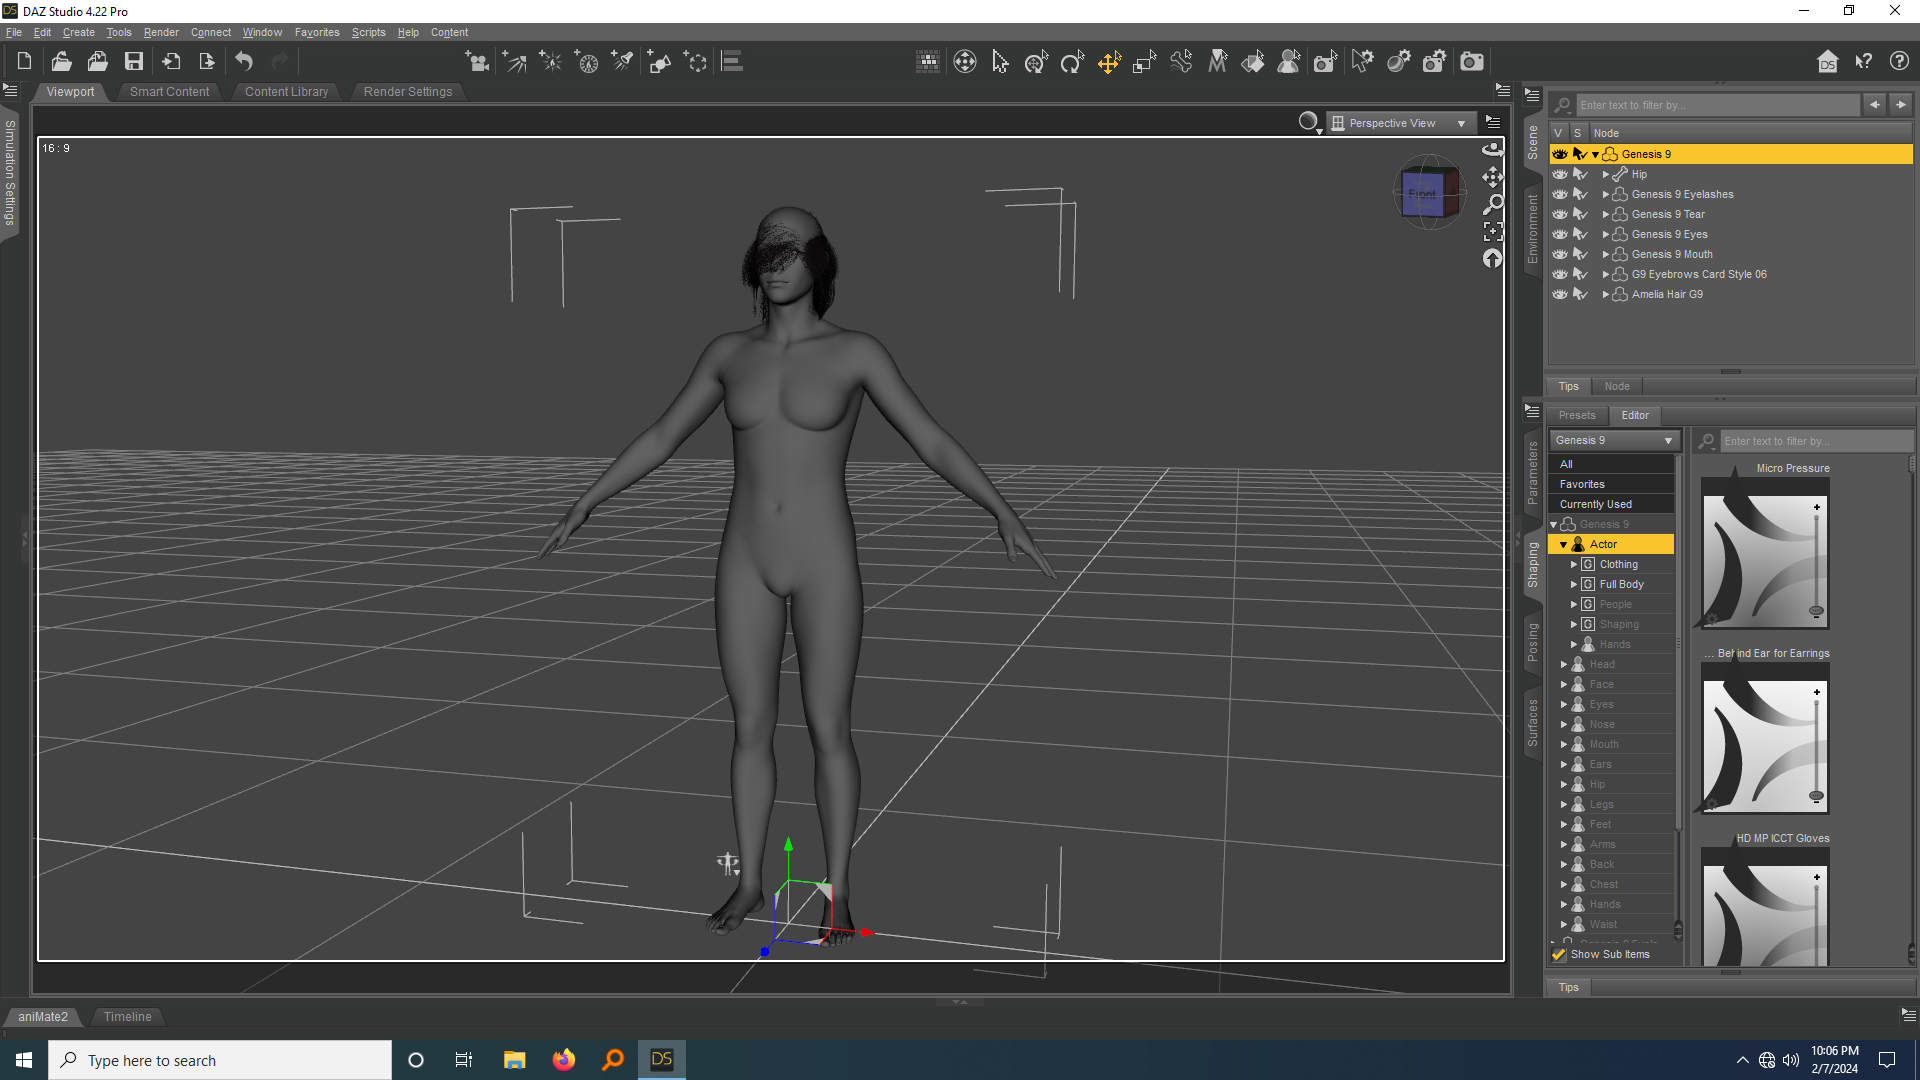
Task: Click the Scene filter text field
Action: tap(1716, 105)
